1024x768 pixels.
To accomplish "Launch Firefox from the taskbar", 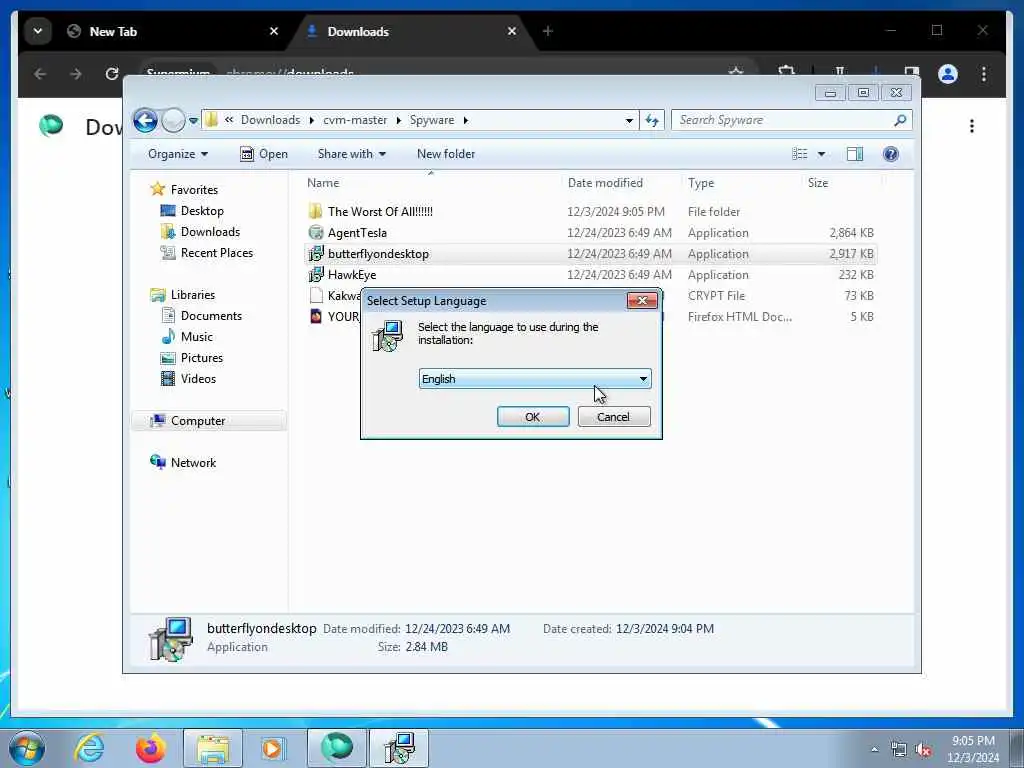I will [150, 748].
